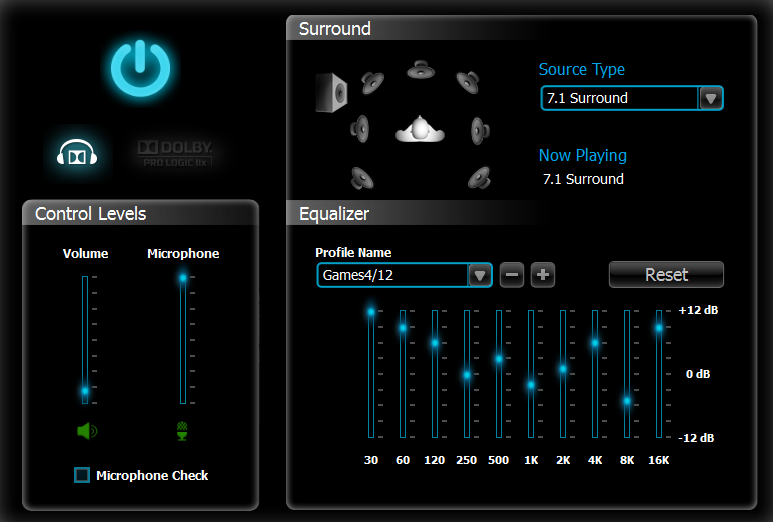Mute microphone using green mic icon
Viewport: 773px width, 522px height.
[x=182, y=431]
